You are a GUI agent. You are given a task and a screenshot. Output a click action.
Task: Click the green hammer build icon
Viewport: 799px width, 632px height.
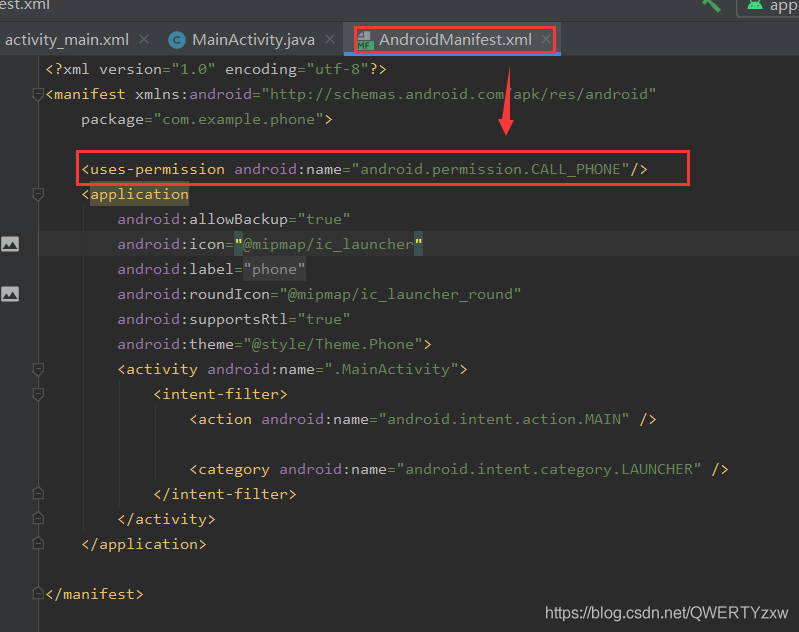point(712,5)
